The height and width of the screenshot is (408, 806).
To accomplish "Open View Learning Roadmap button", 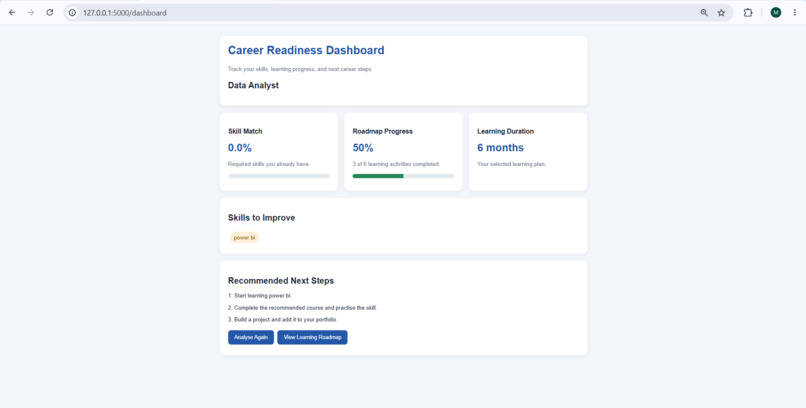I will (x=313, y=338).
